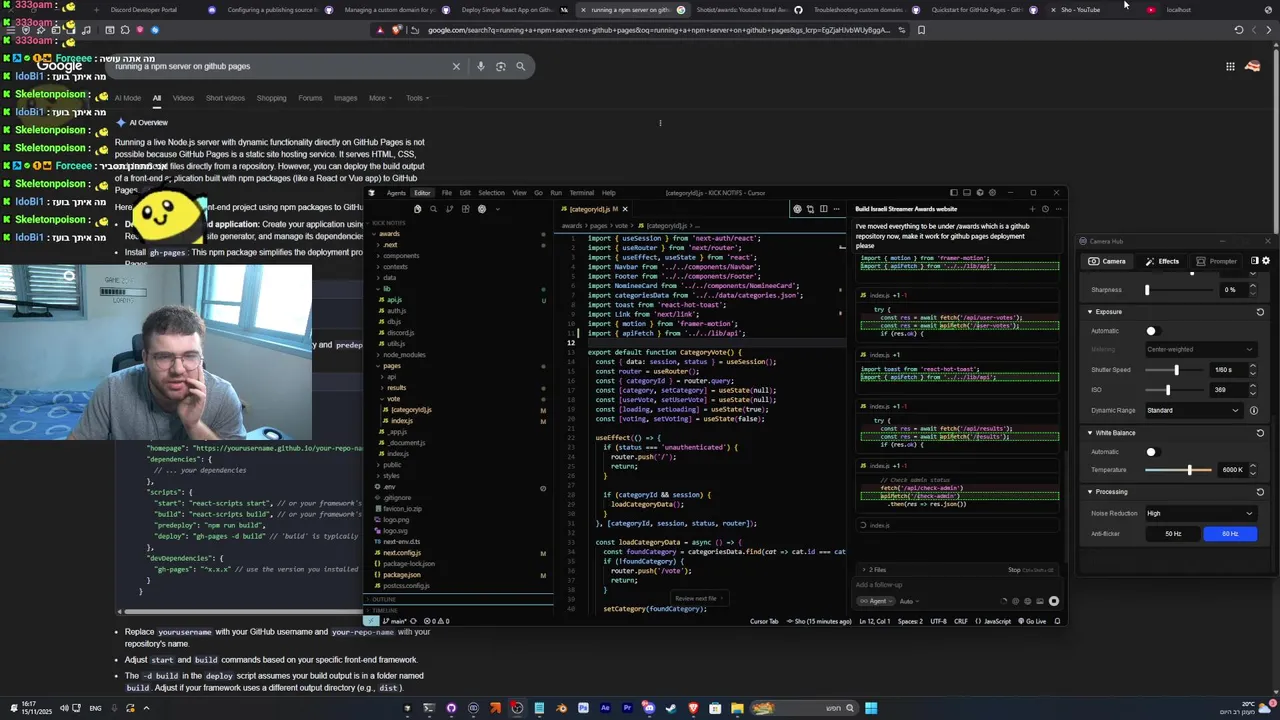Open Premiere Pro from taskbar

pos(627,708)
